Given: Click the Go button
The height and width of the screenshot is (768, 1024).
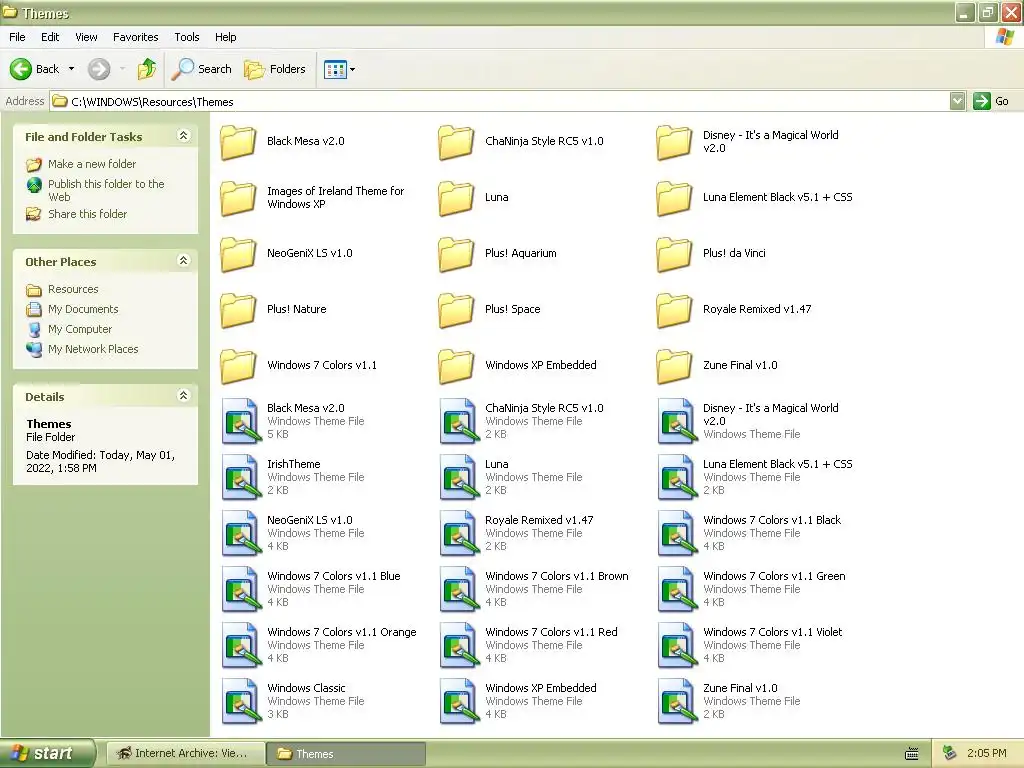Looking at the screenshot, I should pyautogui.click(x=991, y=101).
